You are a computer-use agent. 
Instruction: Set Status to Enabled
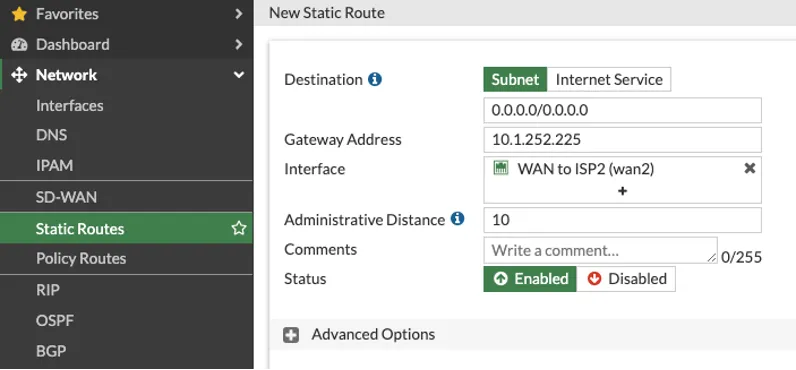[530, 279]
